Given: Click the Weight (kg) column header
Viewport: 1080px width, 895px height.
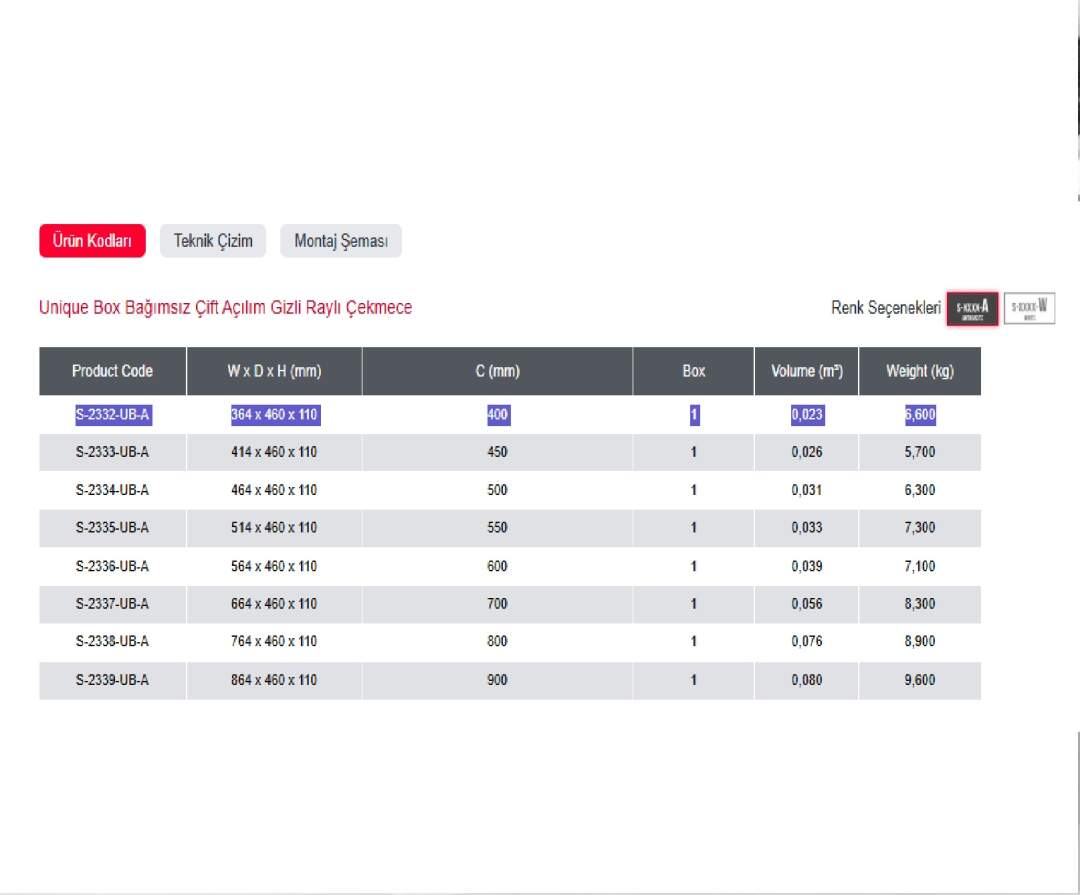Looking at the screenshot, I should tap(919, 371).
